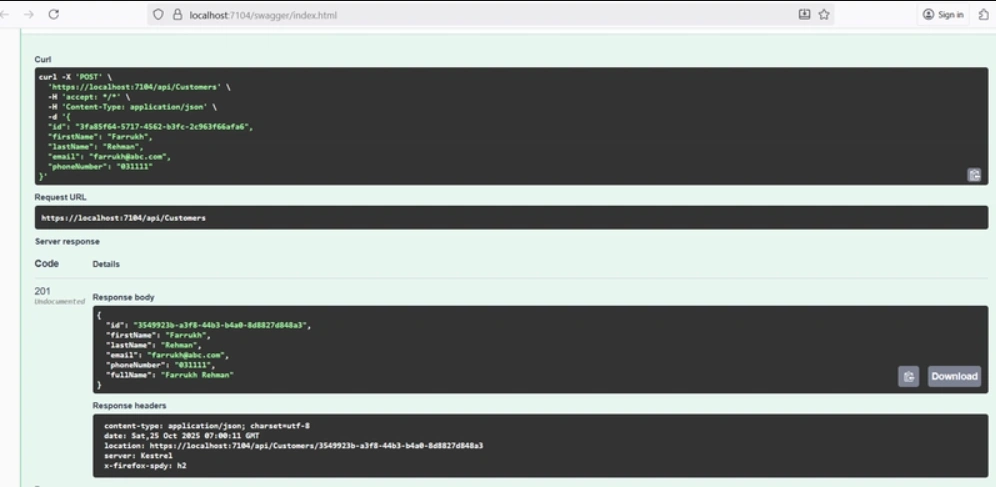Click the content-type response header
This screenshot has width=996, height=487.
coord(207,425)
